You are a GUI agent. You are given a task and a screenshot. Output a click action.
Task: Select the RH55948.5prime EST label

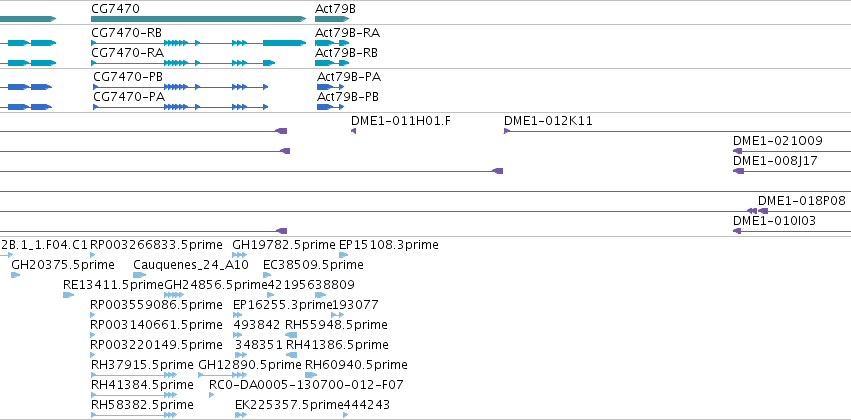pos(336,325)
